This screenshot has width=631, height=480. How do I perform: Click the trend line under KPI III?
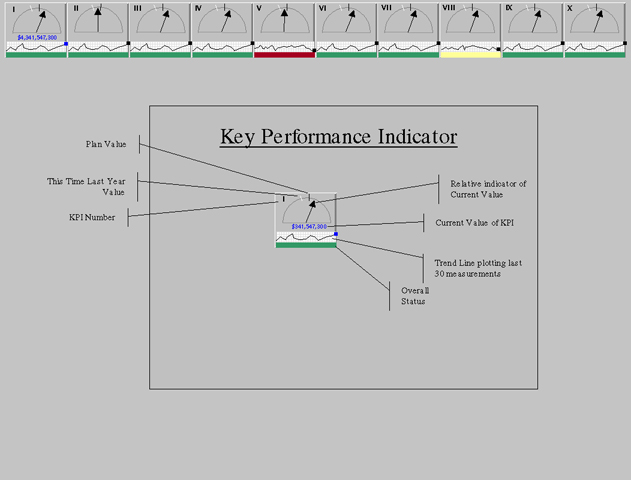coord(160,47)
